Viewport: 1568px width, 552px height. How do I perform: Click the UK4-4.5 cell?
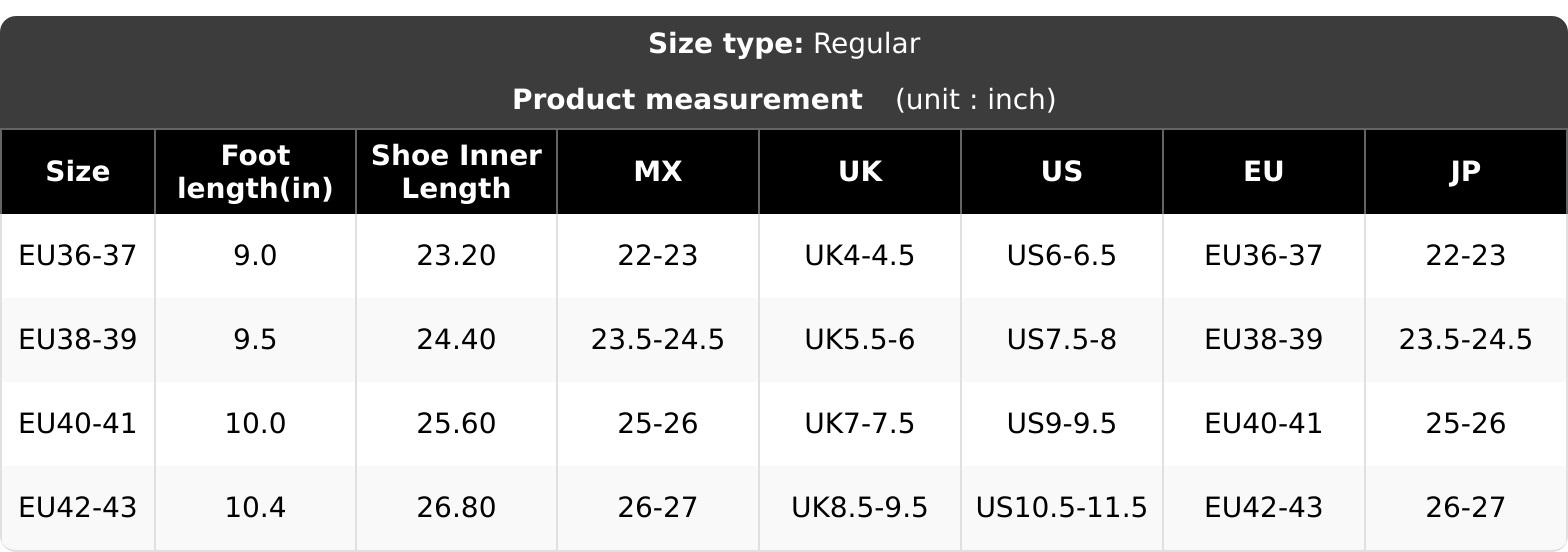860,256
